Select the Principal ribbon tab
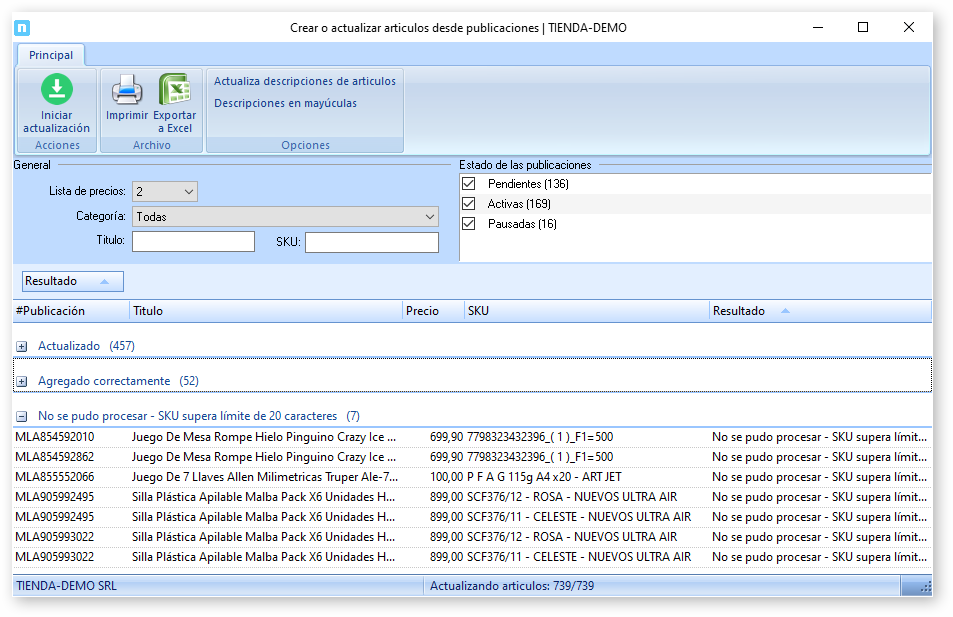 click(50, 56)
